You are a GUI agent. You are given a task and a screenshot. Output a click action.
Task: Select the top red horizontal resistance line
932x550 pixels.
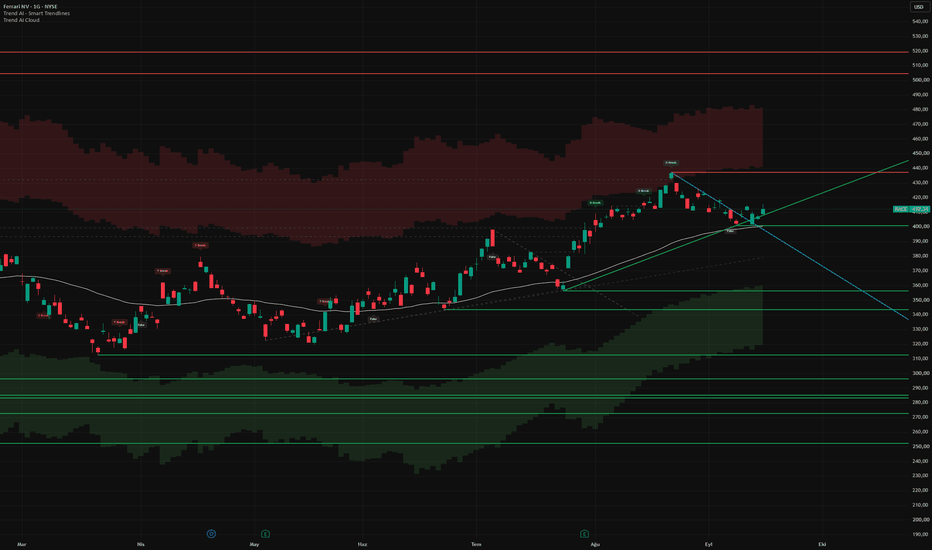(x=454, y=52)
